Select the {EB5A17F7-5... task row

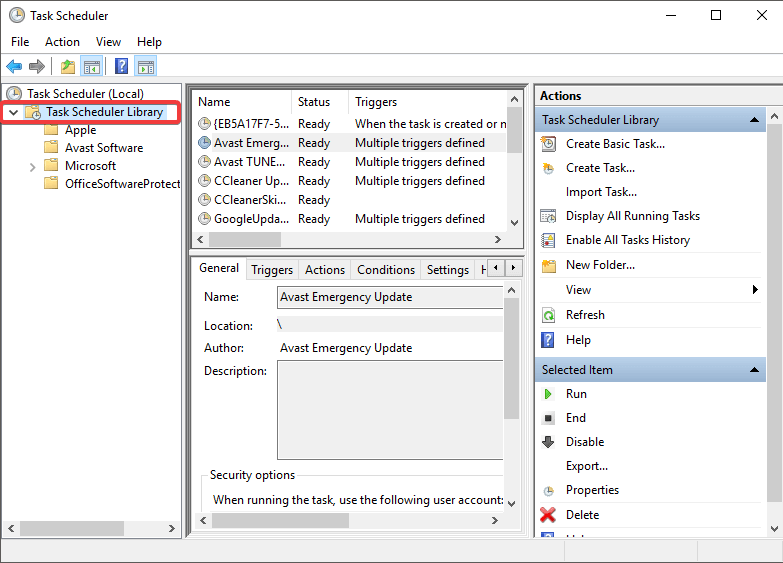tap(352, 123)
